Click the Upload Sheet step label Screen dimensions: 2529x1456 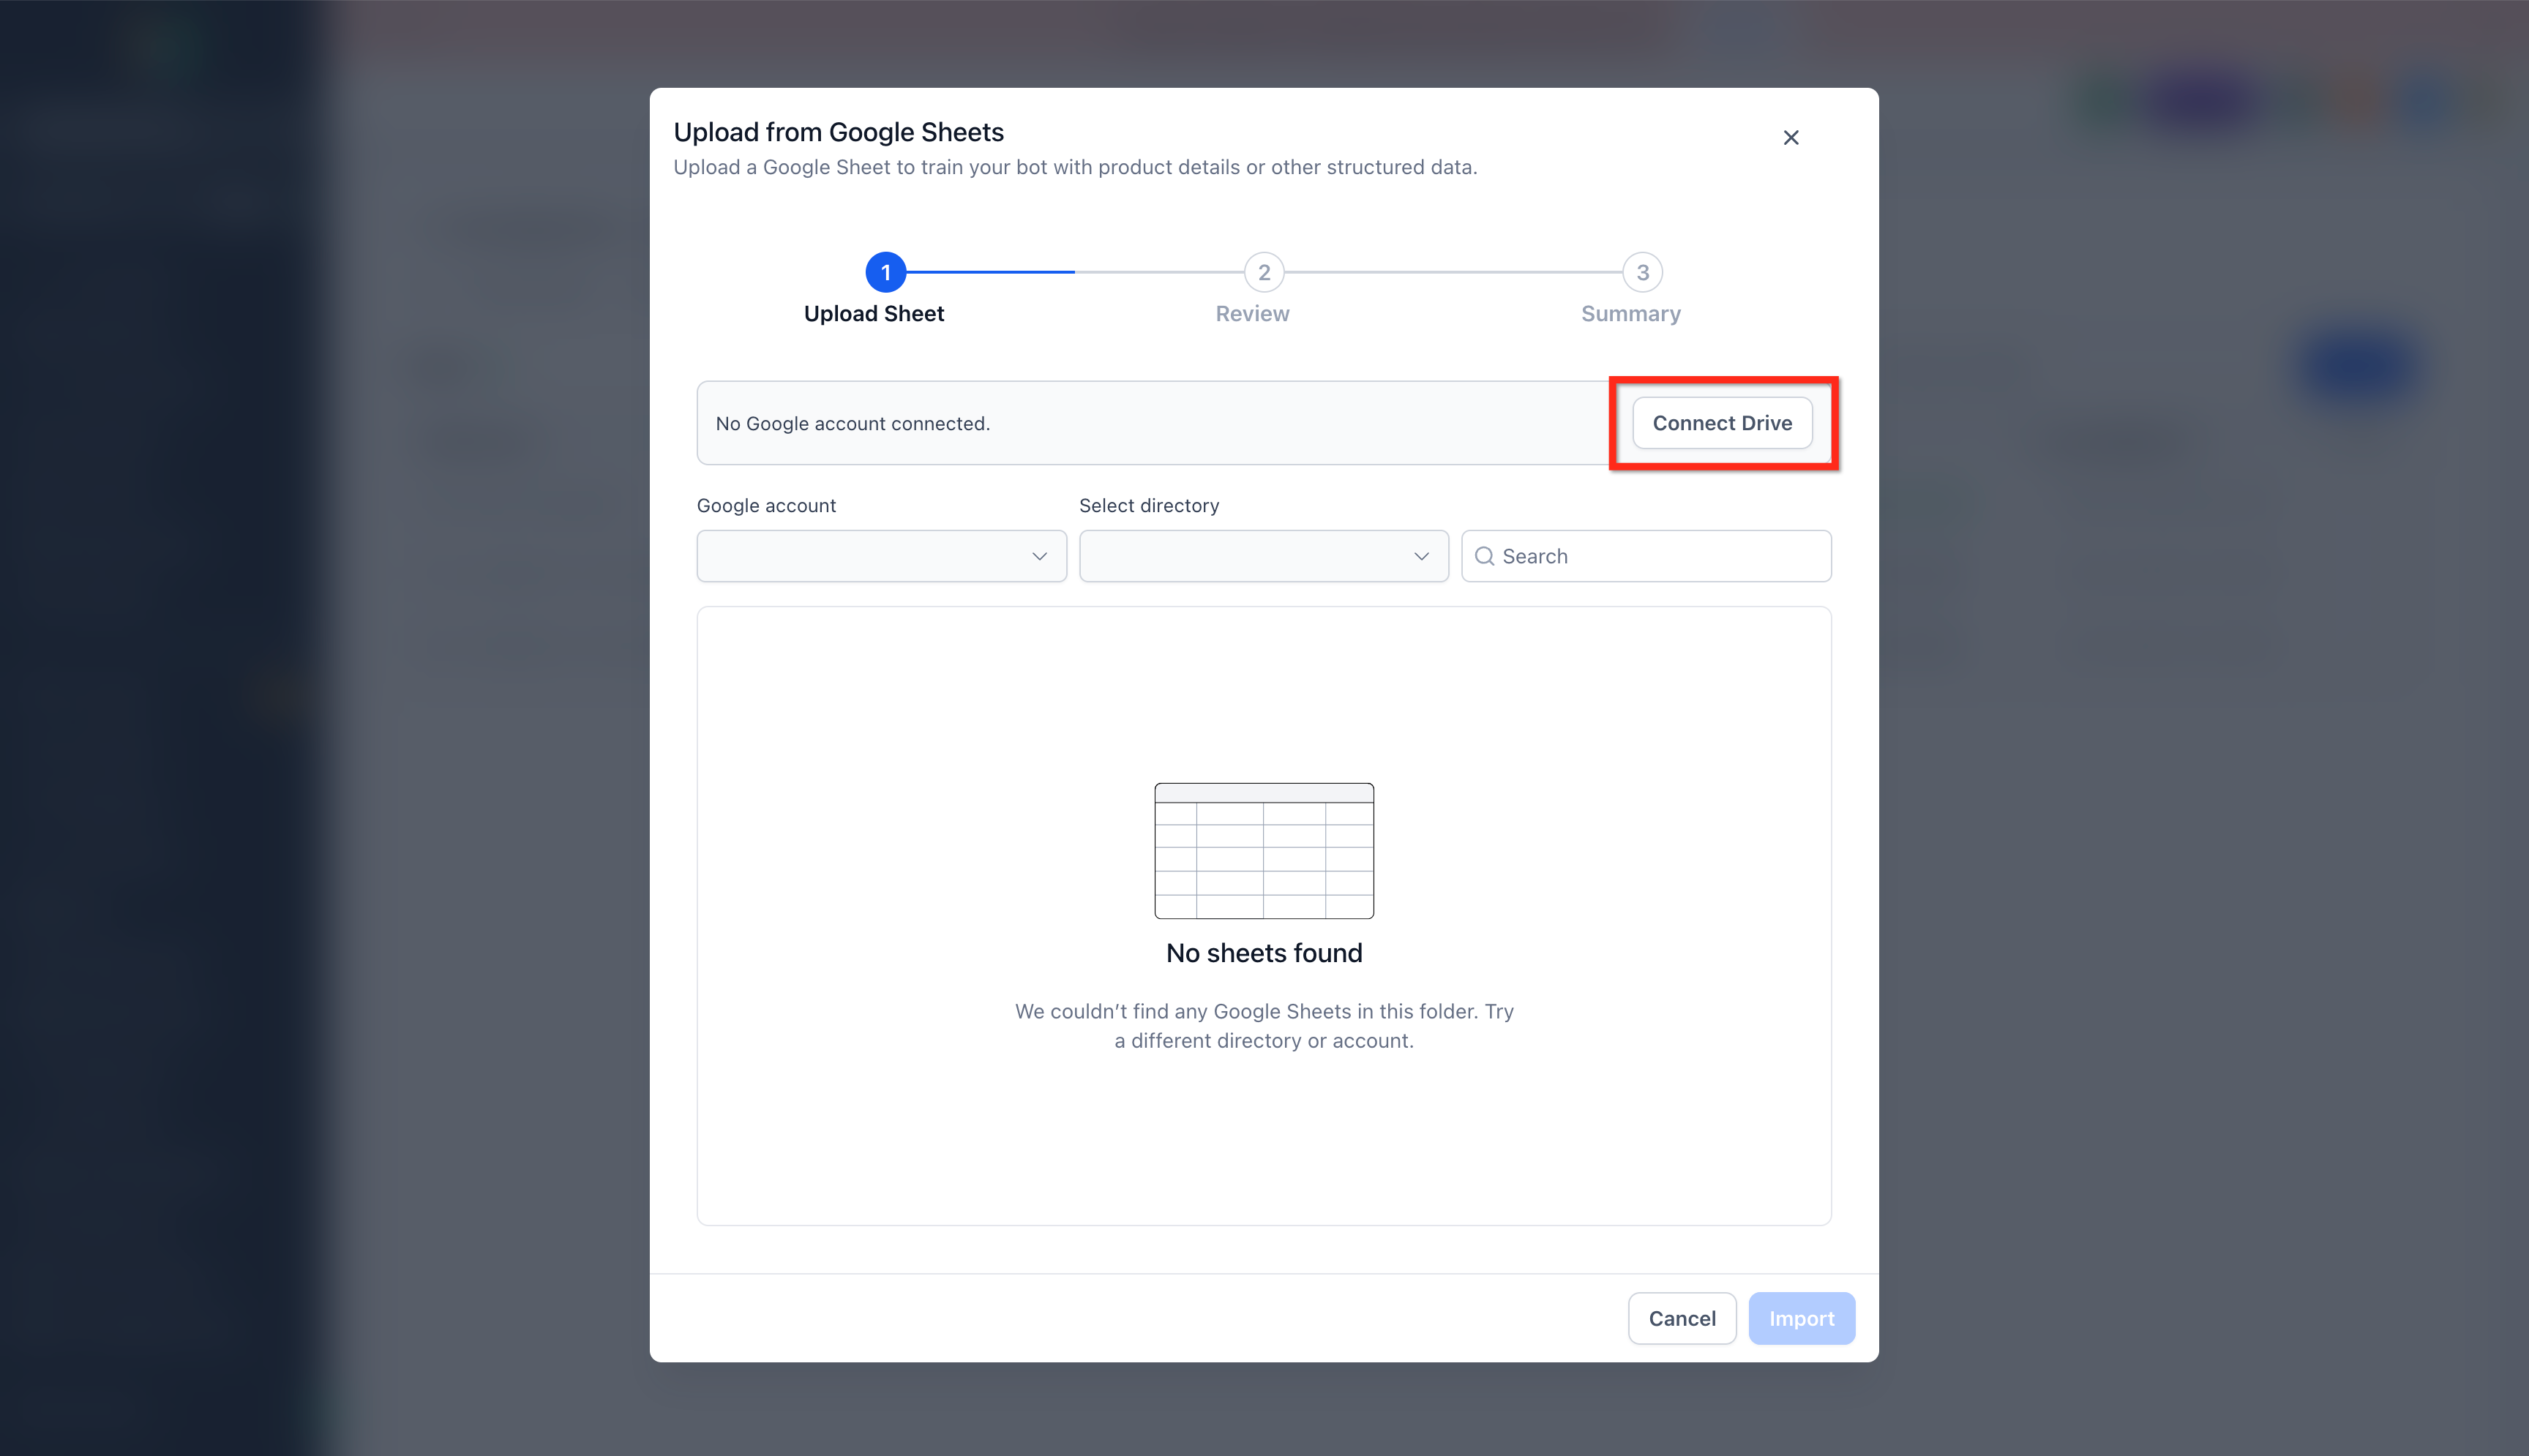(874, 314)
